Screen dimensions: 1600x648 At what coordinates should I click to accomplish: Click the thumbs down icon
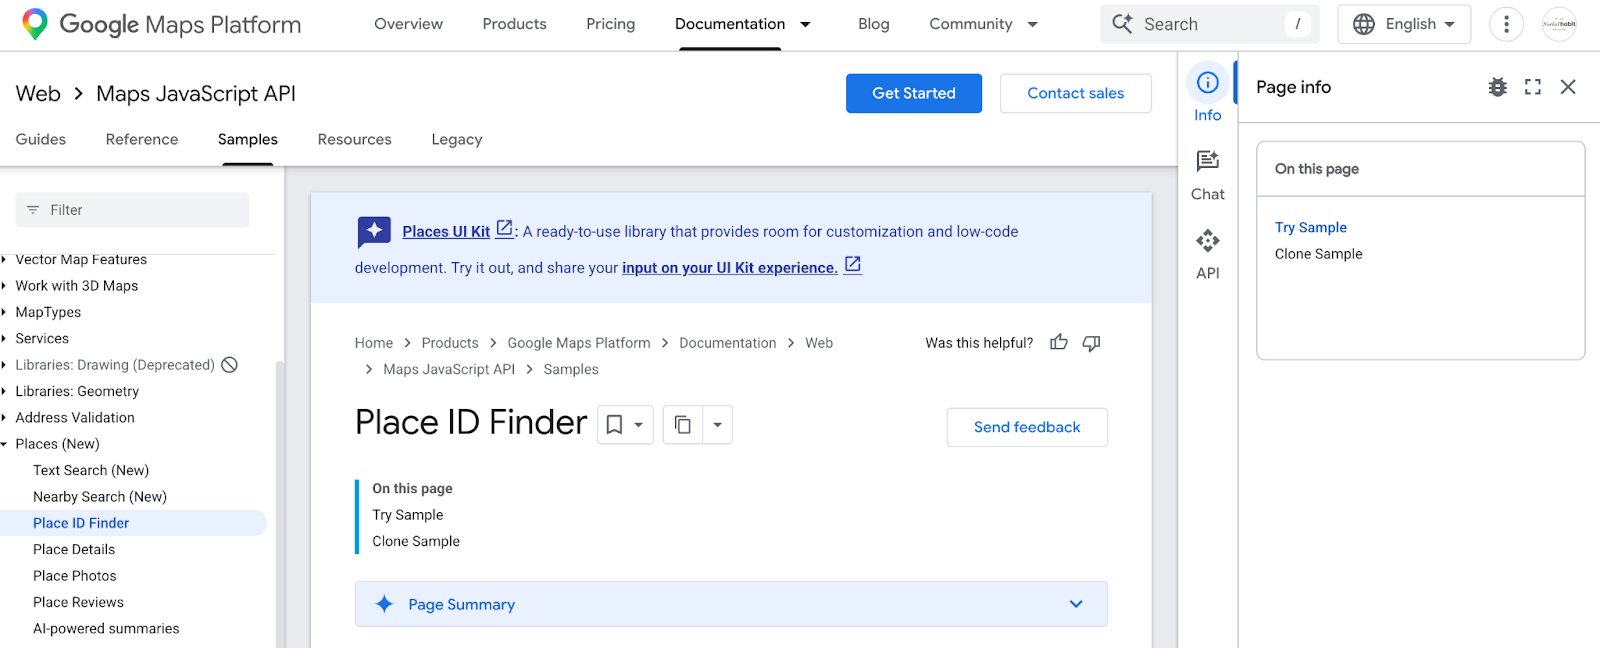(x=1091, y=343)
